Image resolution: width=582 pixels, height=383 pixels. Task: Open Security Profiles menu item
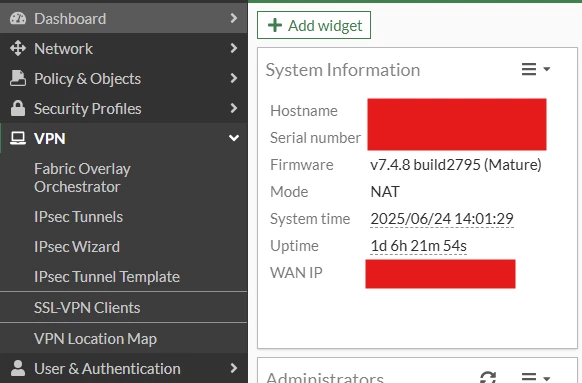point(123,108)
